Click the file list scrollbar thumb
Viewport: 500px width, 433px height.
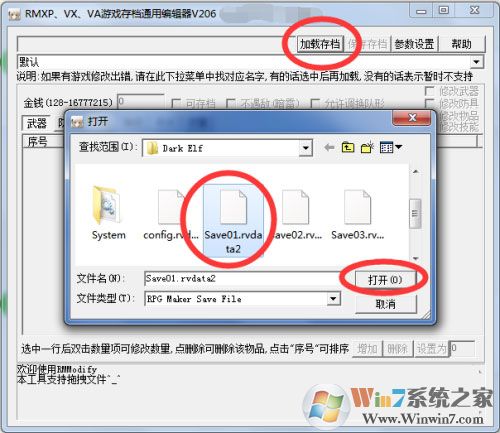[x=415, y=213]
